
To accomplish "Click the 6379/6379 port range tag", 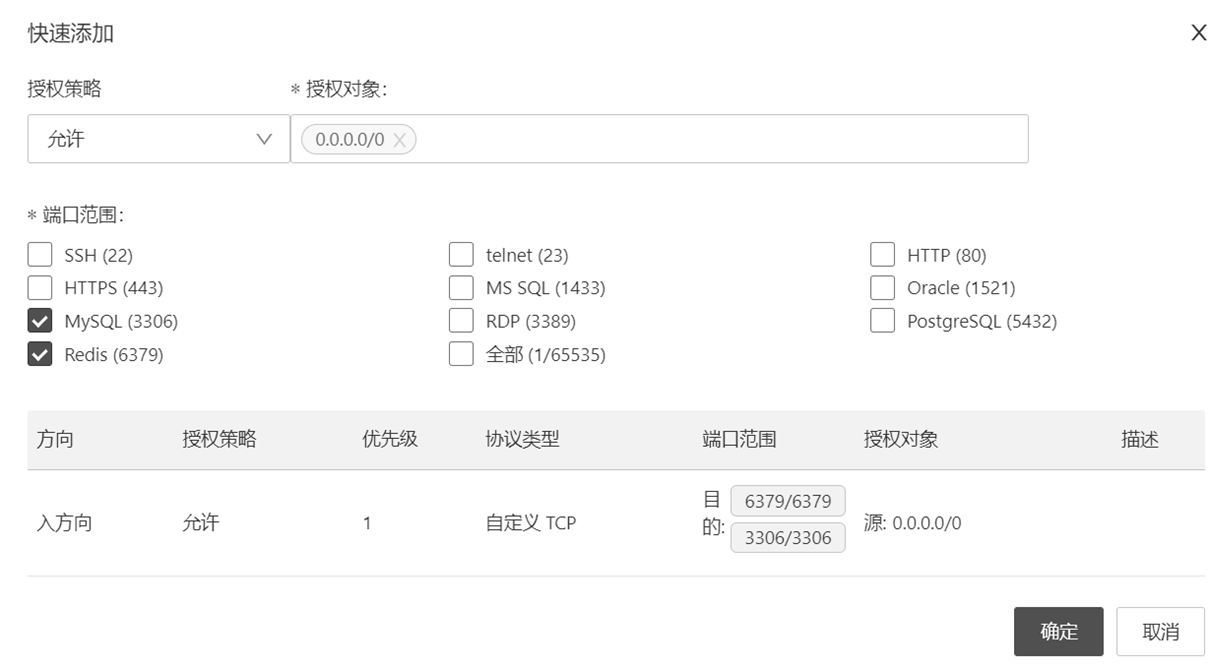I will click(788, 501).
